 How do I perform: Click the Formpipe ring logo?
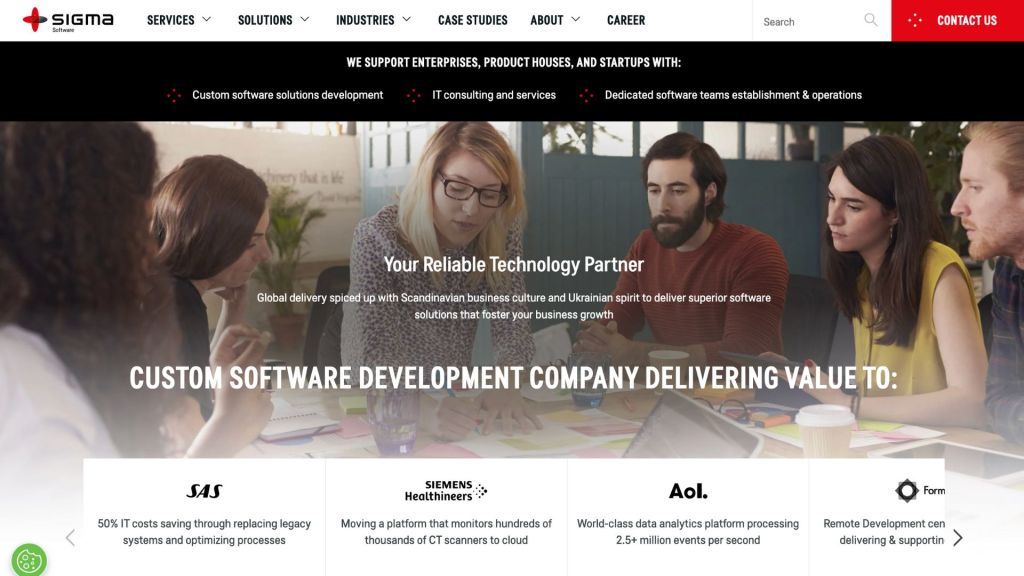pos(906,490)
